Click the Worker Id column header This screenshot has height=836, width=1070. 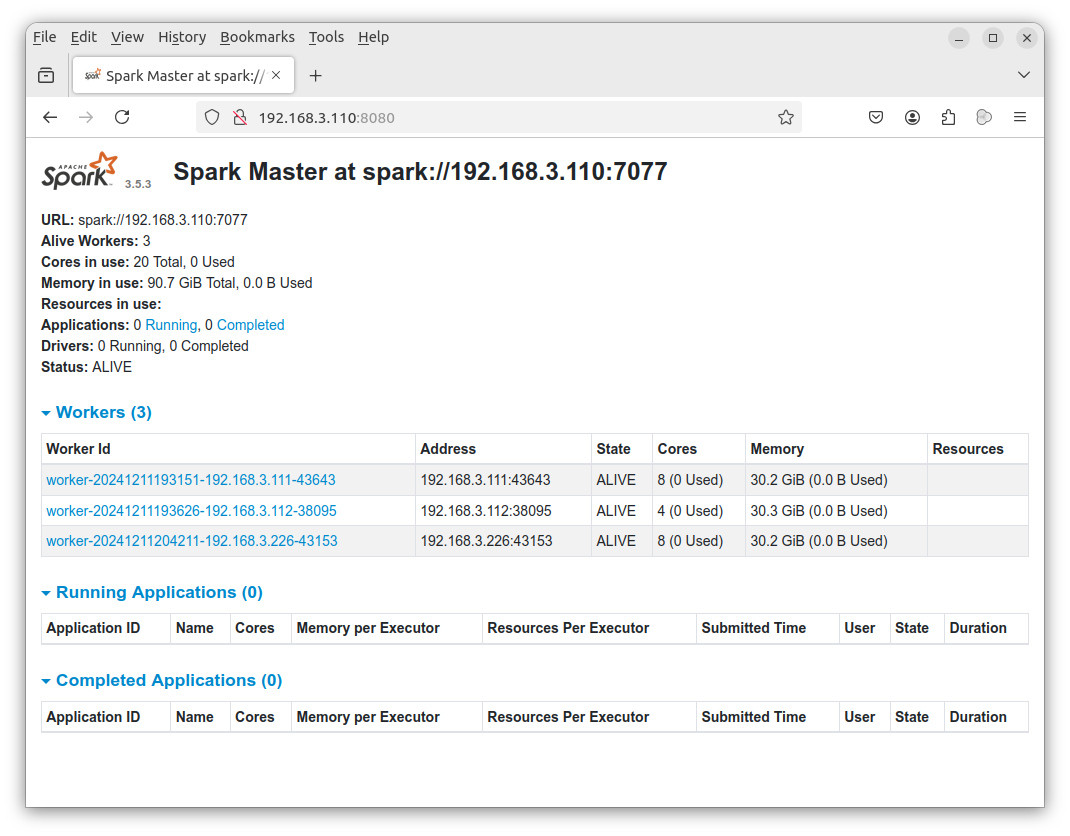[228, 449]
